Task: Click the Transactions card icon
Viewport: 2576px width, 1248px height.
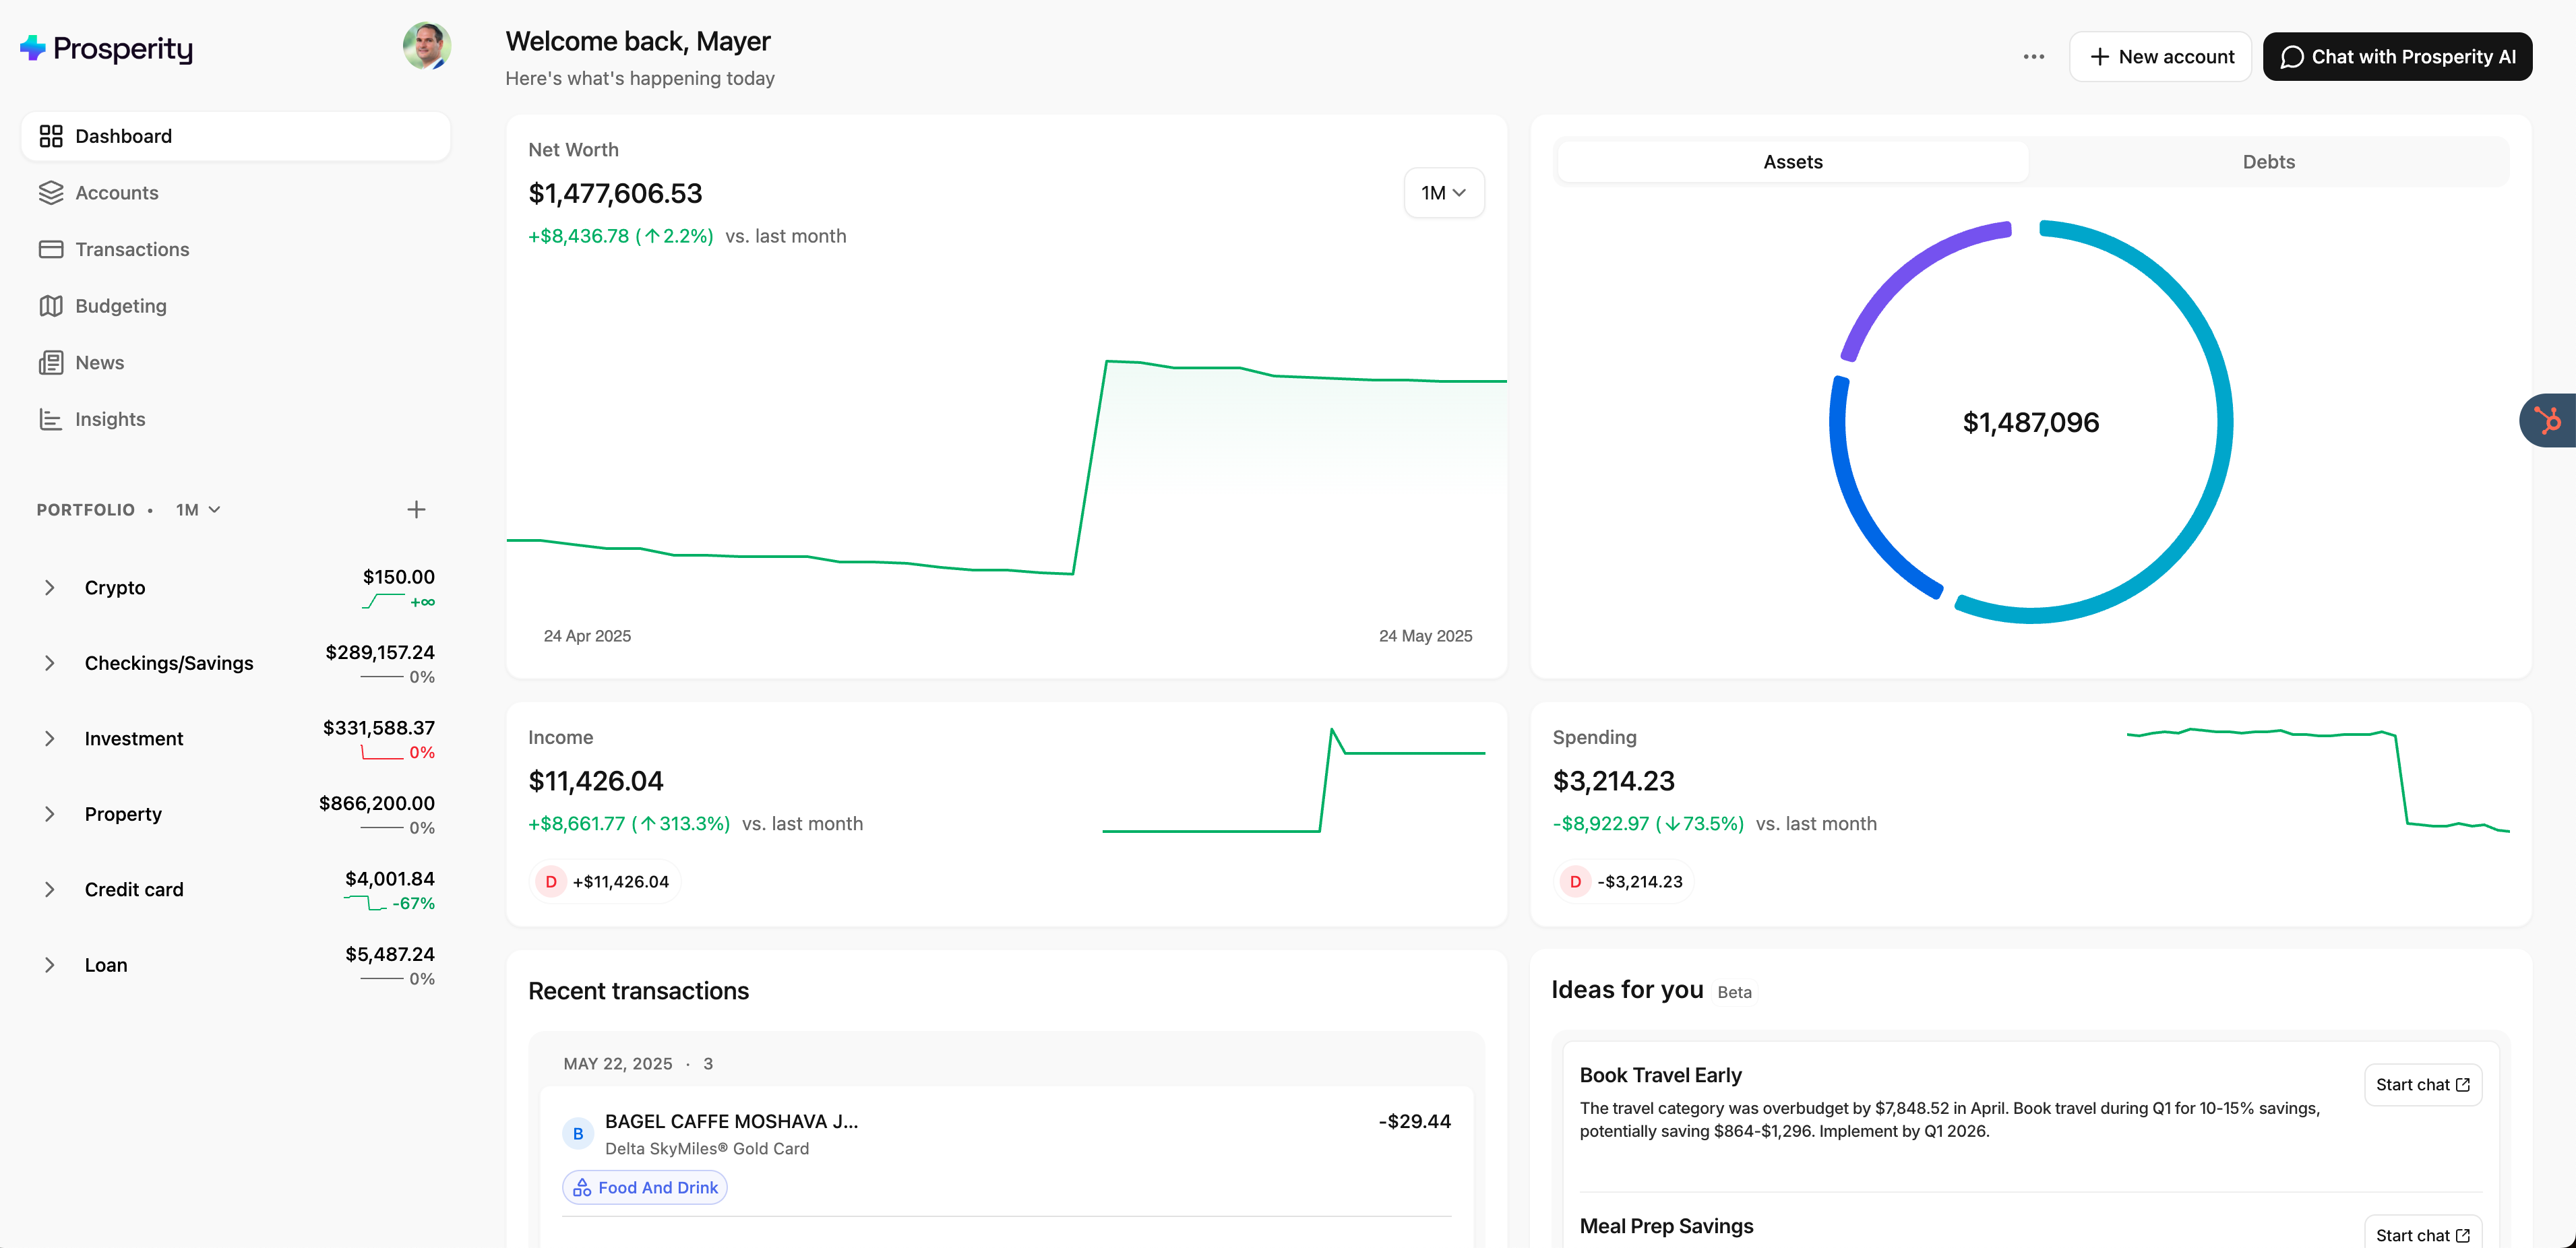Action: pyautogui.click(x=51, y=249)
